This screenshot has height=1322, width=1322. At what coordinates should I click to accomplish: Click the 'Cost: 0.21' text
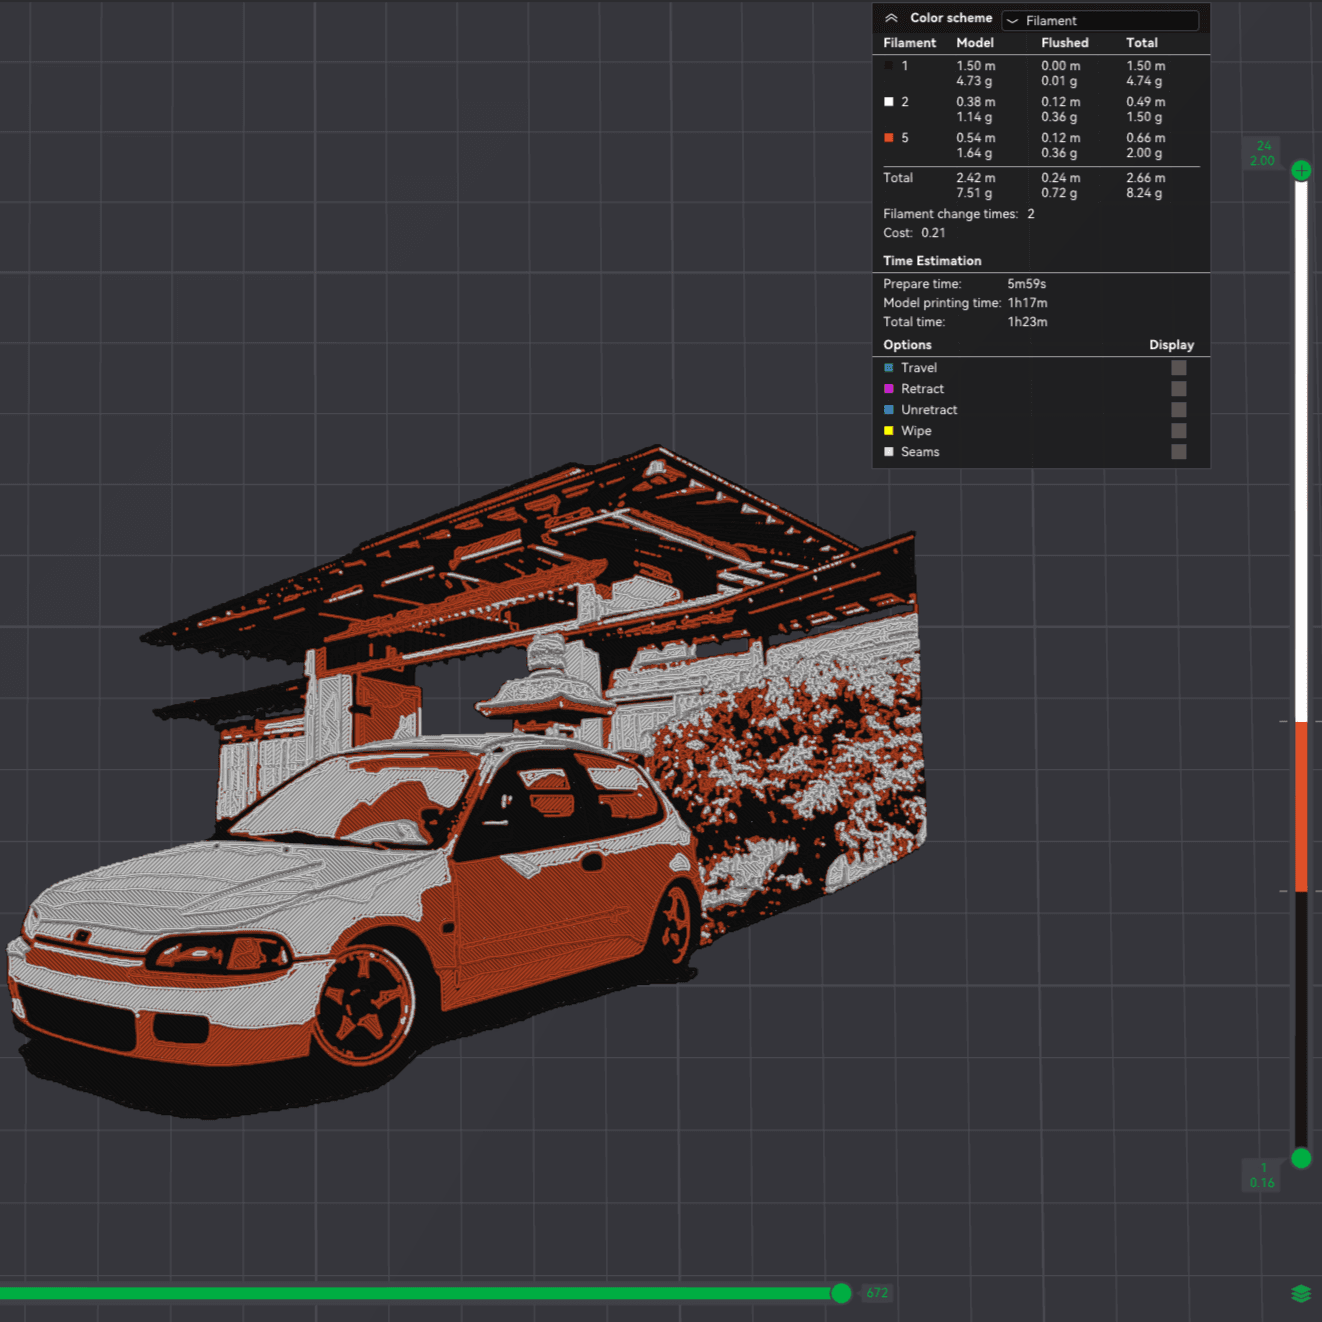click(914, 233)
